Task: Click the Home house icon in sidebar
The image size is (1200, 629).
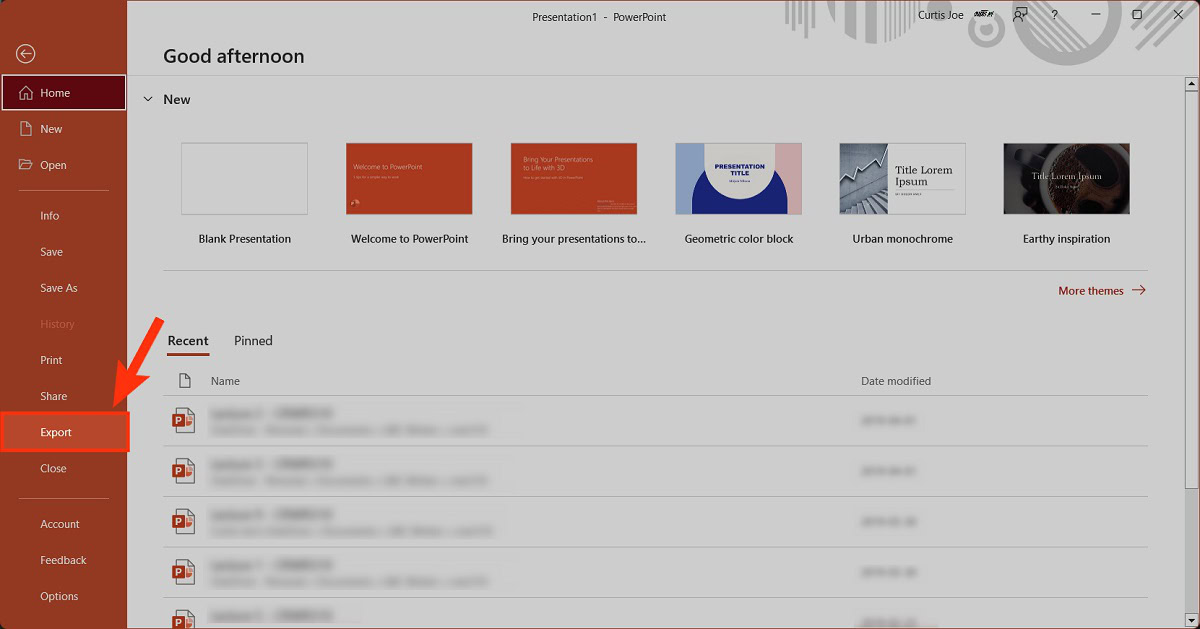Action: [26, 93]
